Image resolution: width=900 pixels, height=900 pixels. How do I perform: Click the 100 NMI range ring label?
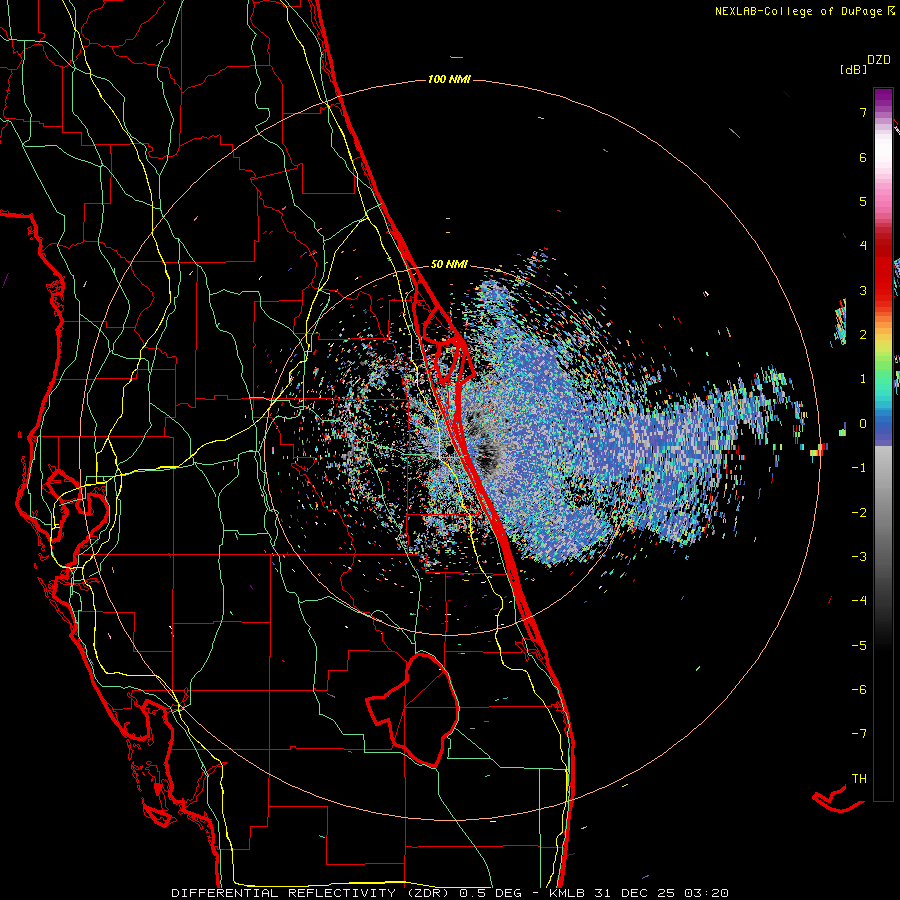click(449, 79)
